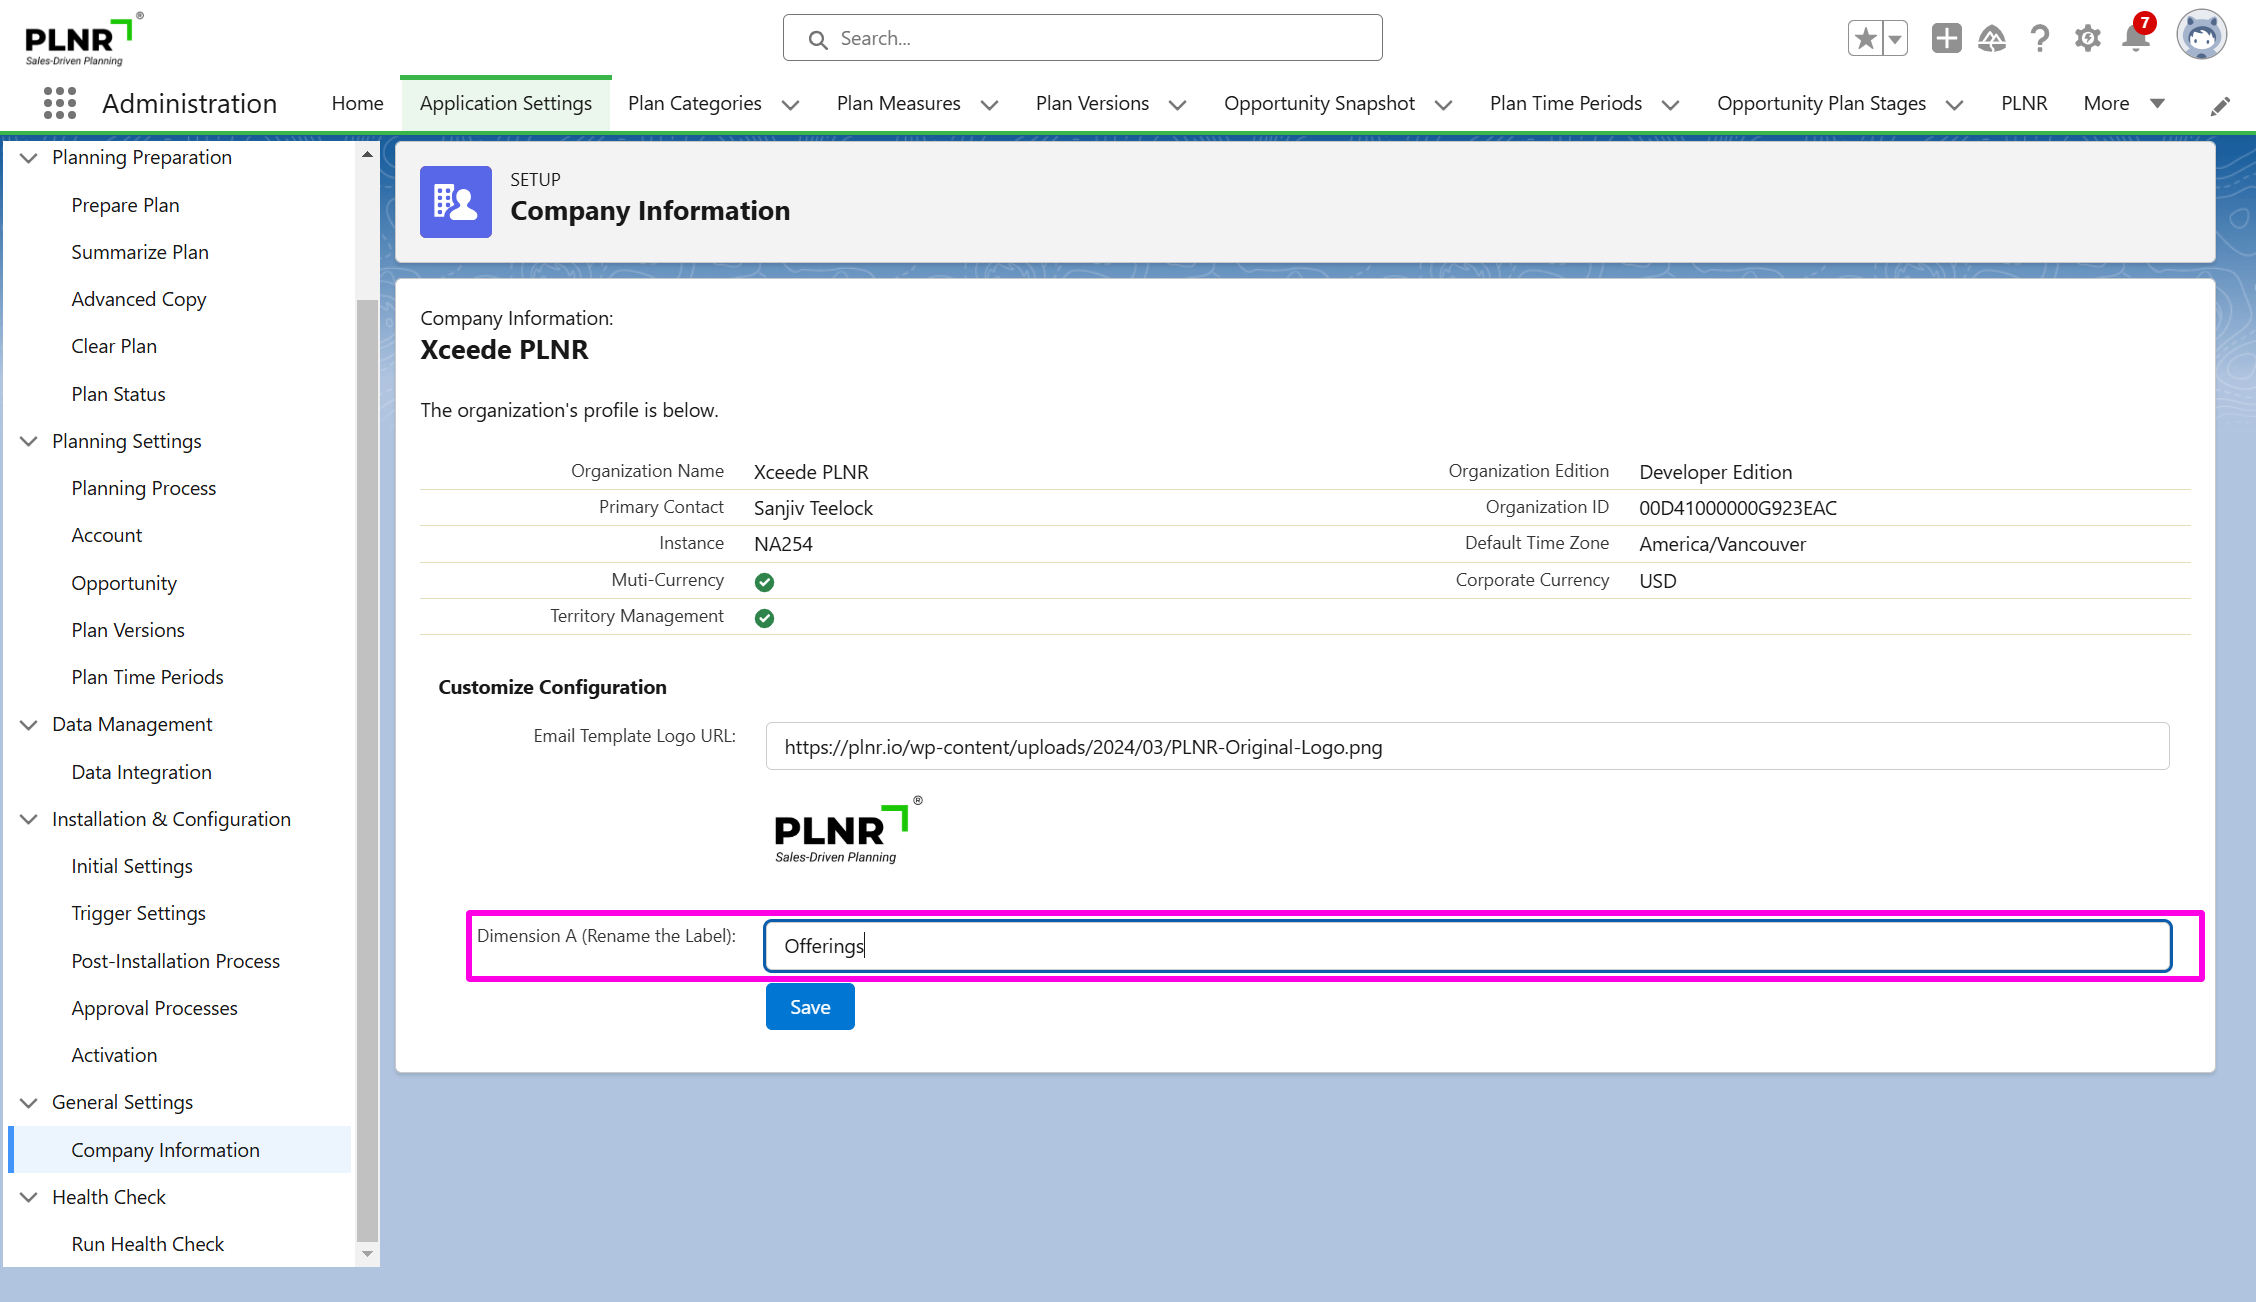Open the Plan Categories tab dropdown chevron
The width and height of the screenshot is (2256, 1302).
tap(790, 105)
